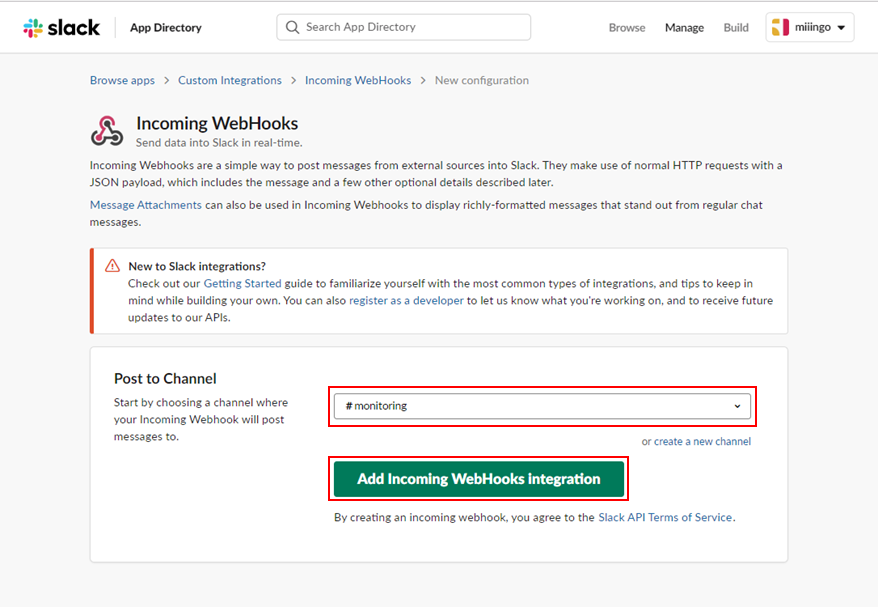Open the Message Attachments link

(x=146, y=205)
